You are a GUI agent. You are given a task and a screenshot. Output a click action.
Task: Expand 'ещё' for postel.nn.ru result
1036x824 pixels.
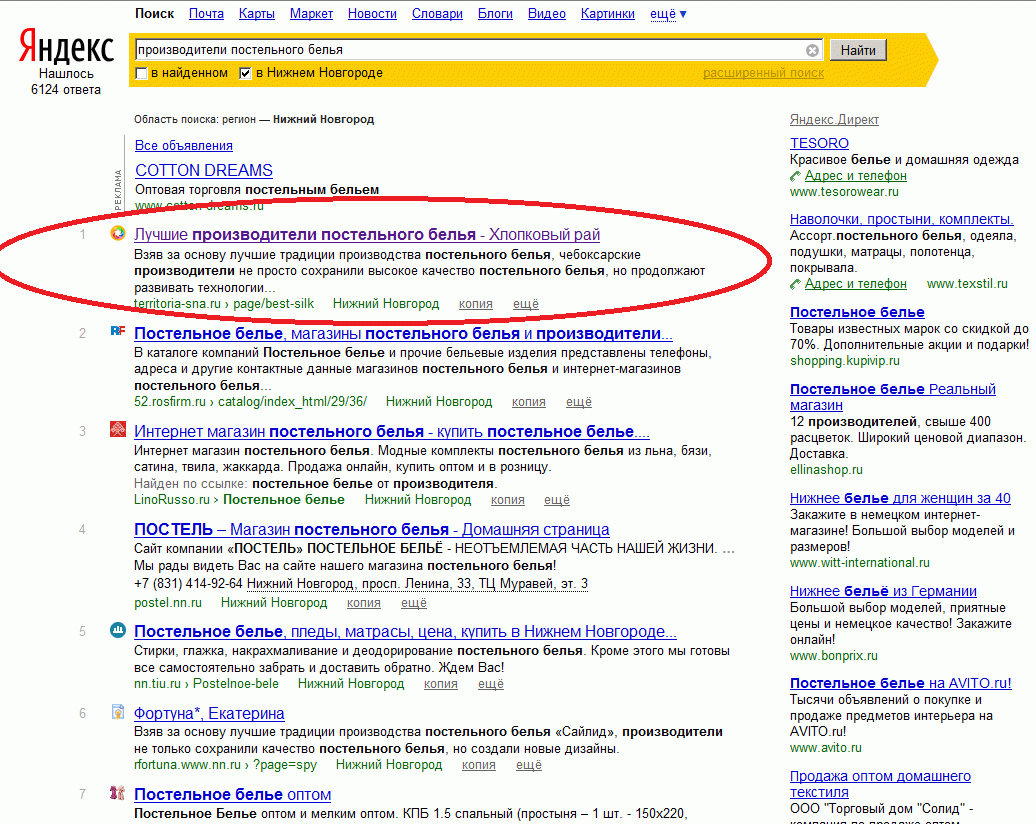coord(414,603)
